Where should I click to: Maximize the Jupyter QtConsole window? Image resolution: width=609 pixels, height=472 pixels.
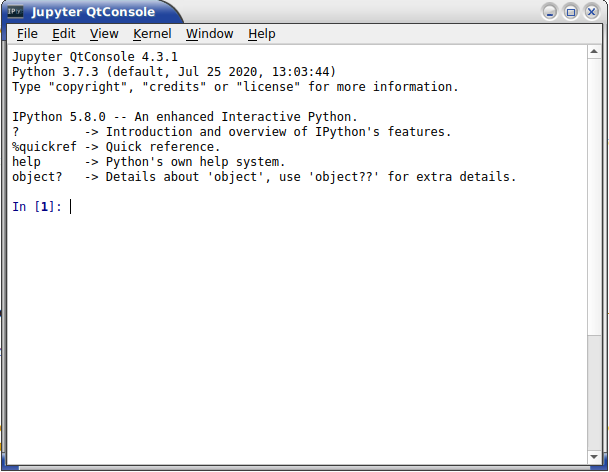[x=571, y=12]
